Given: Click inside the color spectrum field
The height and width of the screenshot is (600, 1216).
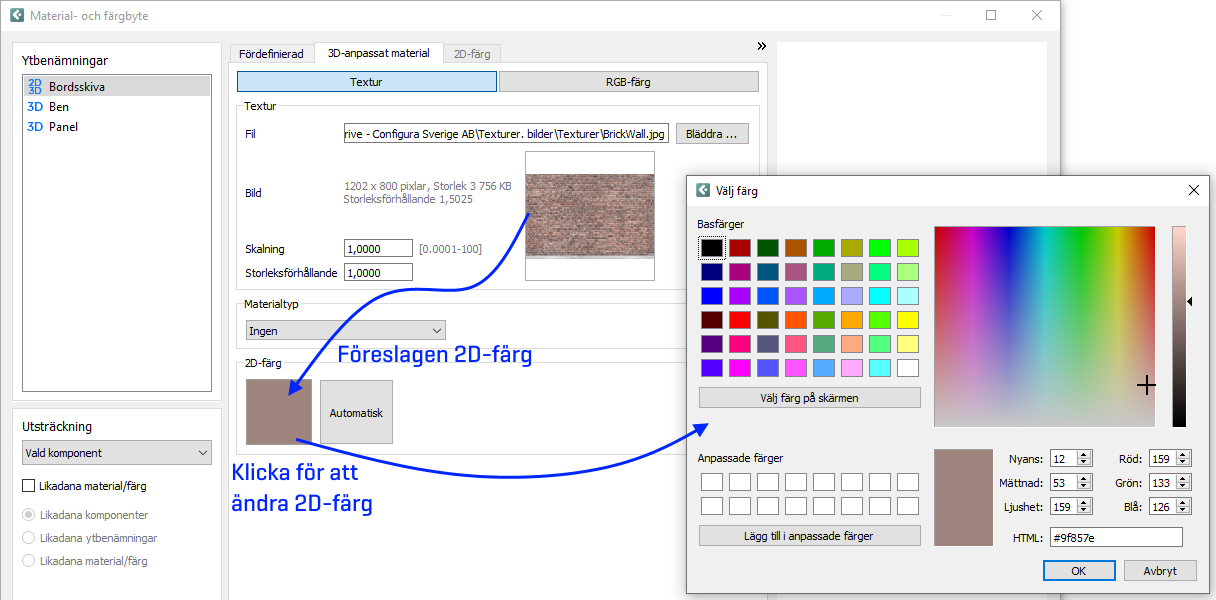Looking at the screenshot, I should coord(1045,327).
